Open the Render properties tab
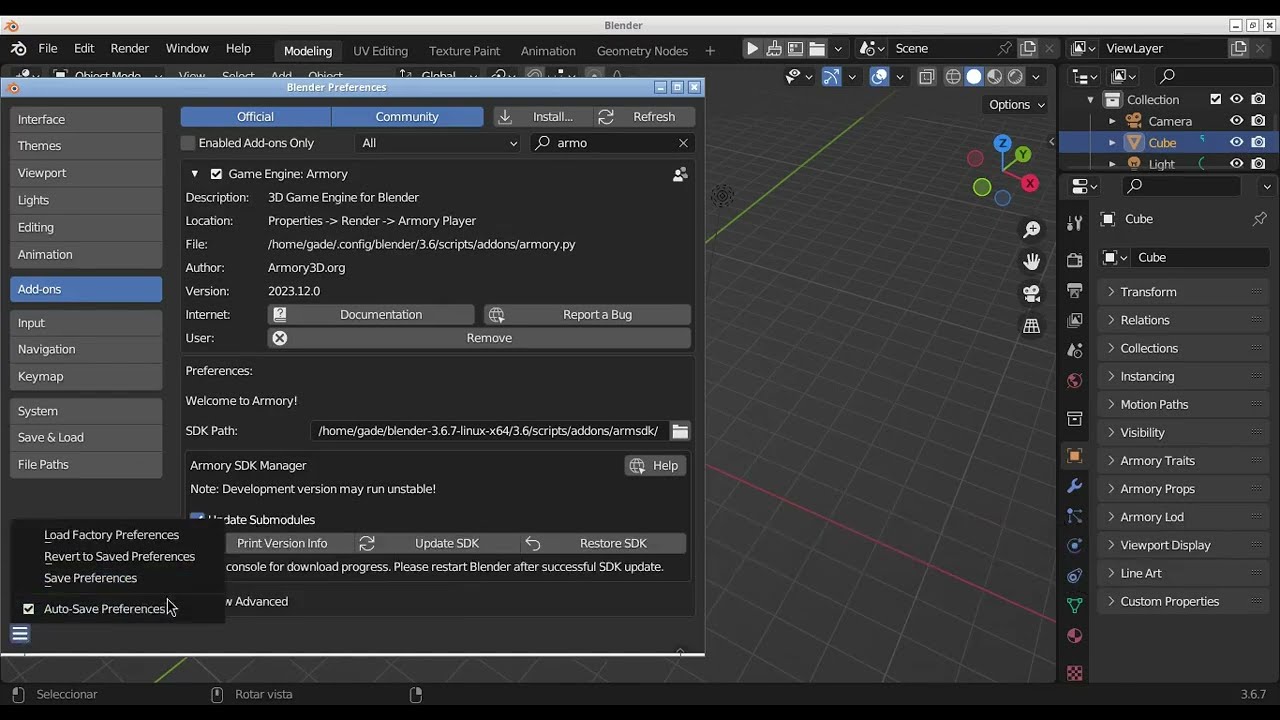This screenshot has width=1280, height=720. pyautogui.click(x=1074, y=261)
